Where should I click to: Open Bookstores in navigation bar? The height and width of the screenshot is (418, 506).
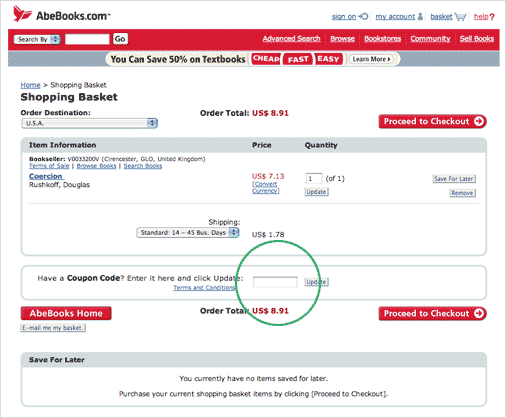coord(382,39)
